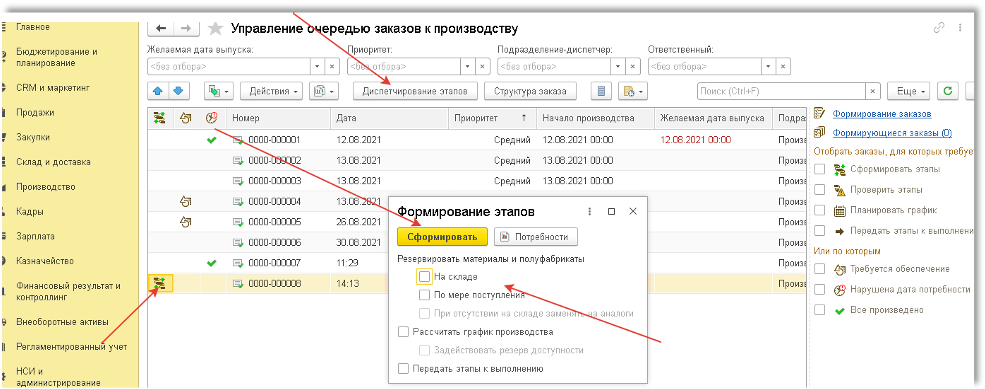The width and height of the screenshot is (985, 389).
Task: Click the stages icon column header
Action: click(x=160, y=117)
